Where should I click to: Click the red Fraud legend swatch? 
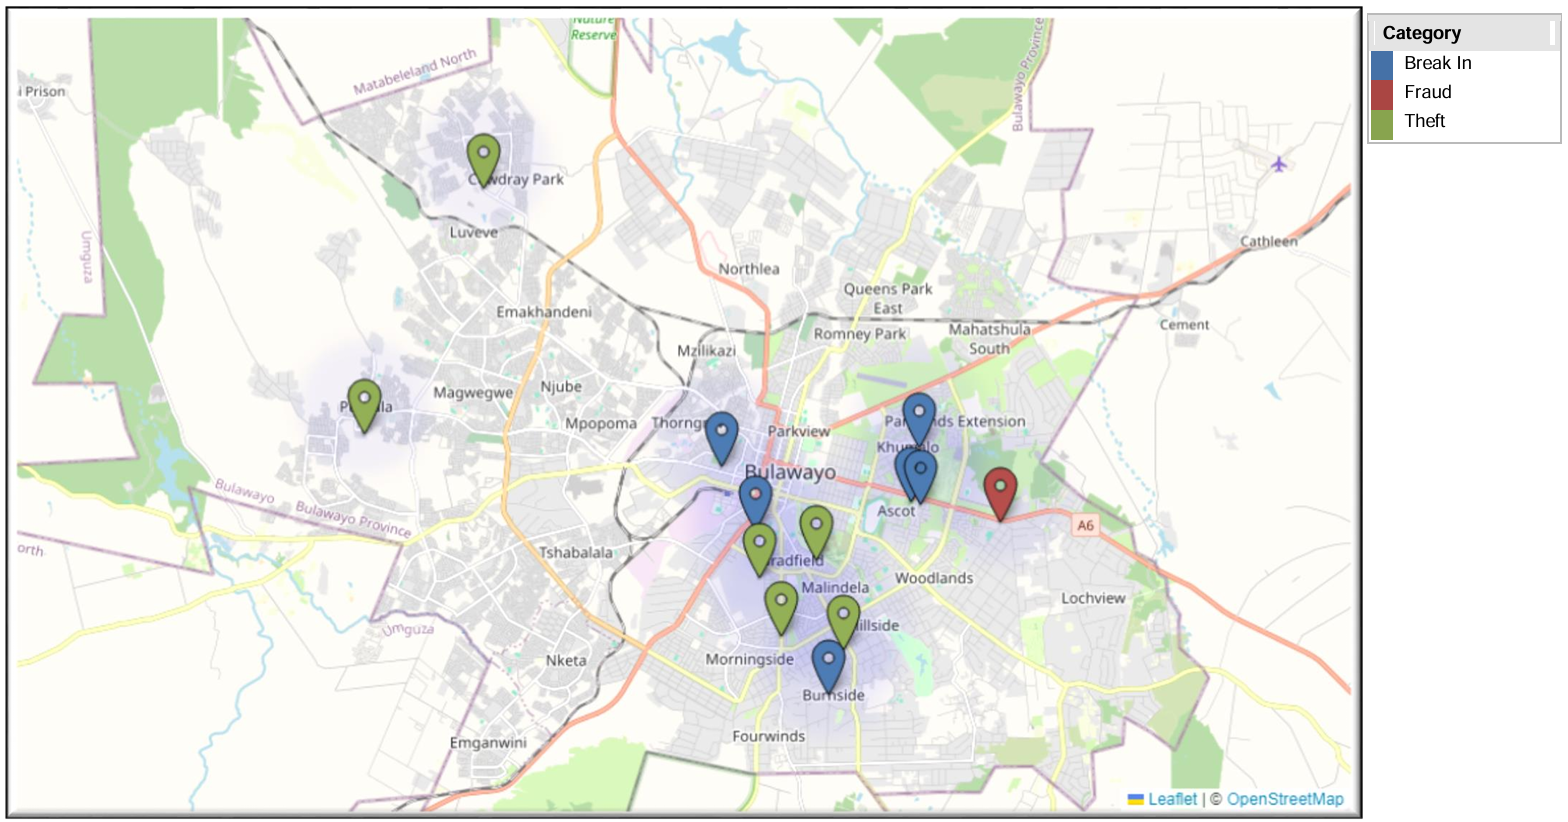(1382, 93)
